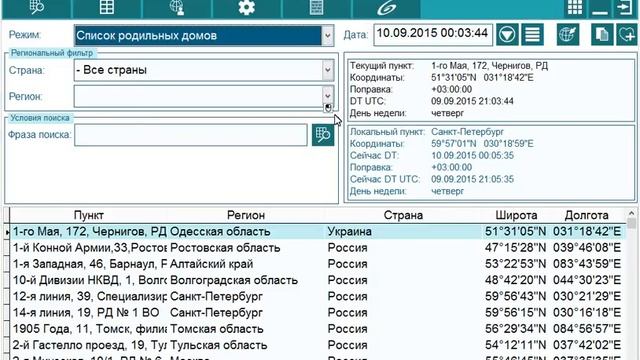Open the calculator tab in top toolbar
The height and width of the screenshot is (360, 640).
(317, 8)
